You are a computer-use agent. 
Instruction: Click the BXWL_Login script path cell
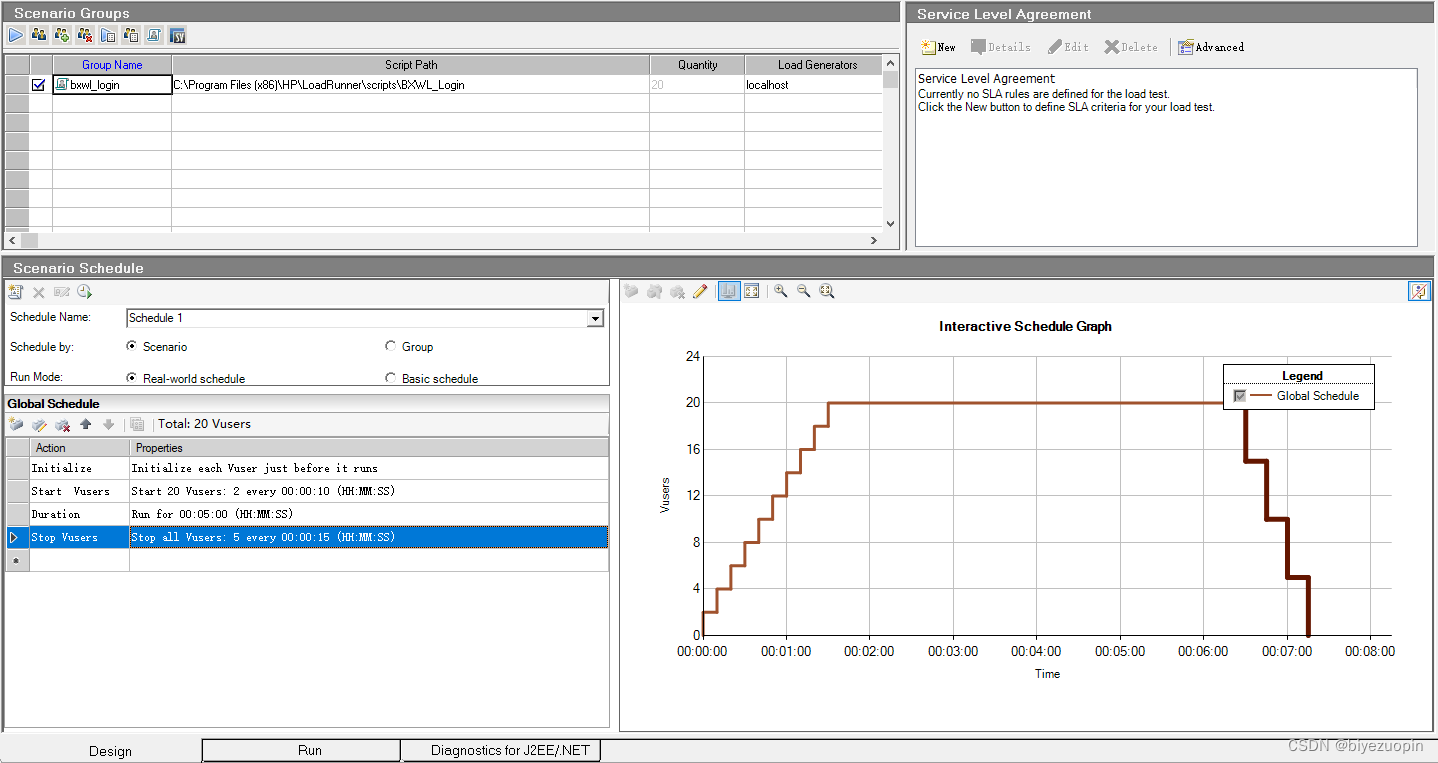[411, 85]
